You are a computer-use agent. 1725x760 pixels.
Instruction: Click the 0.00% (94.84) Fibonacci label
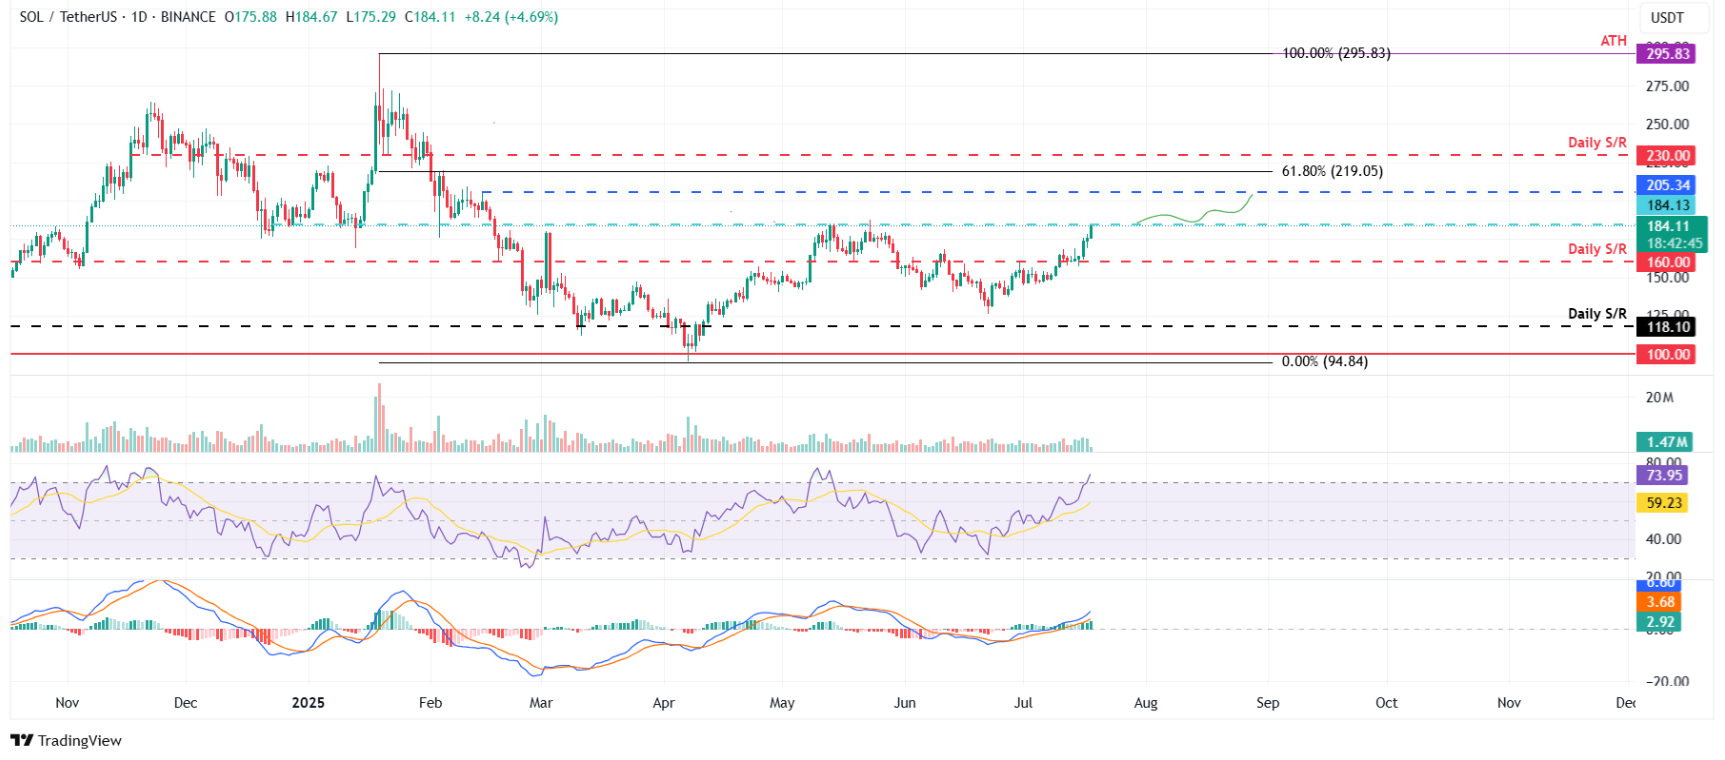[x=1324, y=362]
